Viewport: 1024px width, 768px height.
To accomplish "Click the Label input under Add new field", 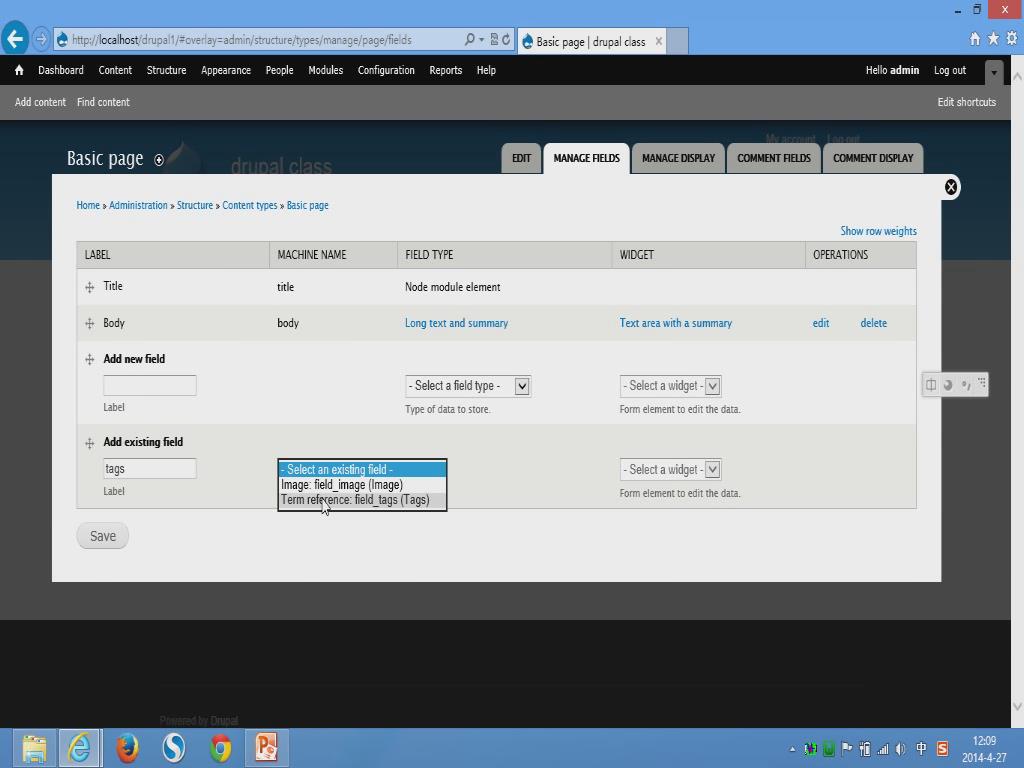I will (150, 385).
